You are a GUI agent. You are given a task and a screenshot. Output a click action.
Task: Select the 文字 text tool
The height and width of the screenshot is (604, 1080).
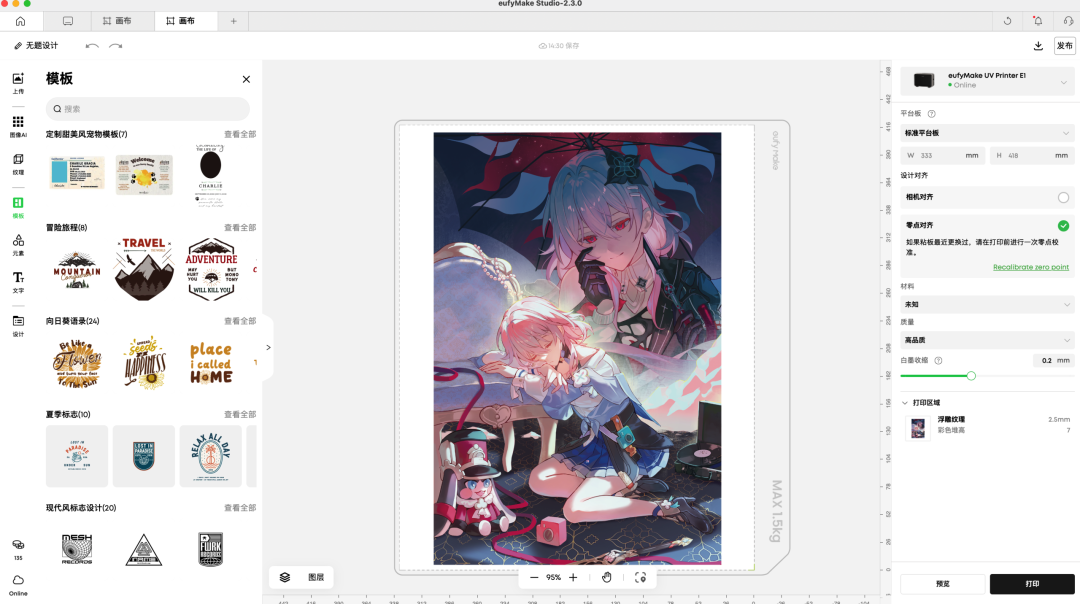coord(18,282)
